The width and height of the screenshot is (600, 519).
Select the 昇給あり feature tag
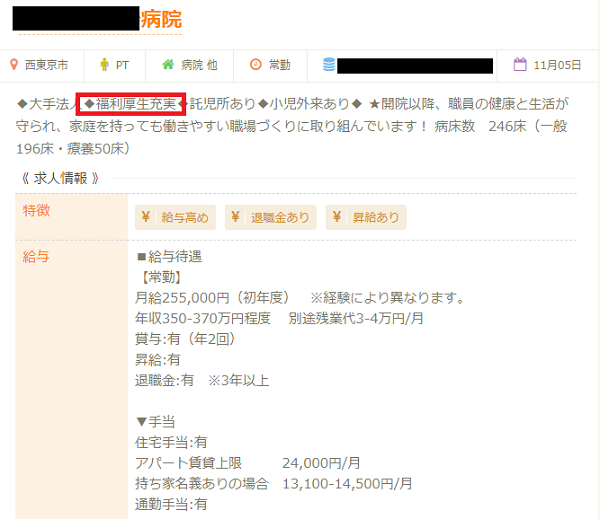(x=366, y=217)
